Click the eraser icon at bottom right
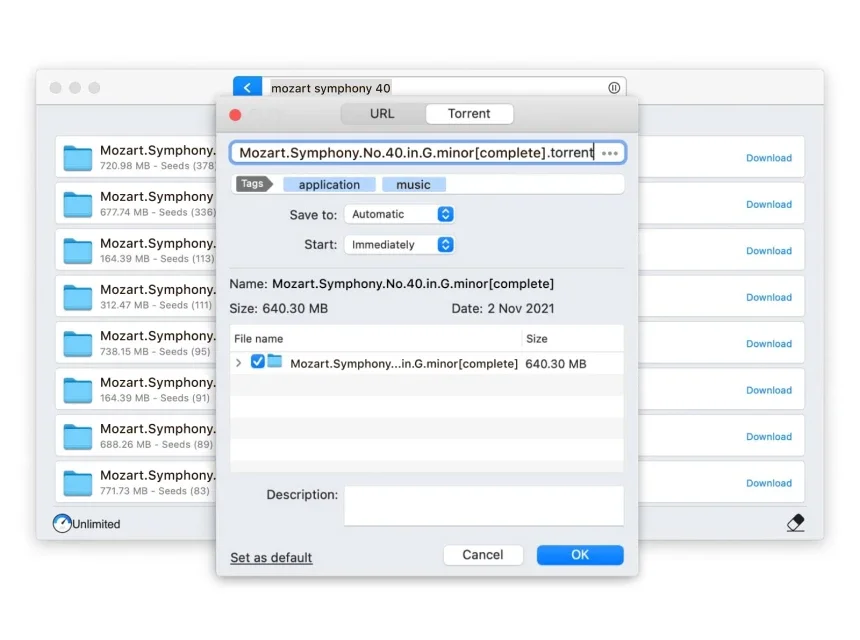The image size is (860, 640). click(795, 523)
